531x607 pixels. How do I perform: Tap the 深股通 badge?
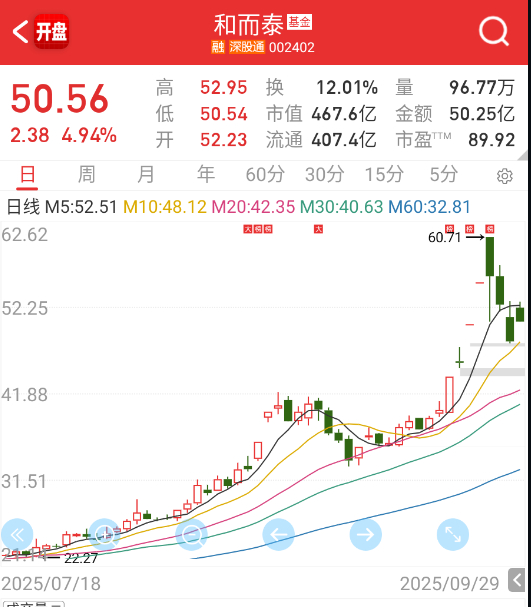[x=247, y=47]
